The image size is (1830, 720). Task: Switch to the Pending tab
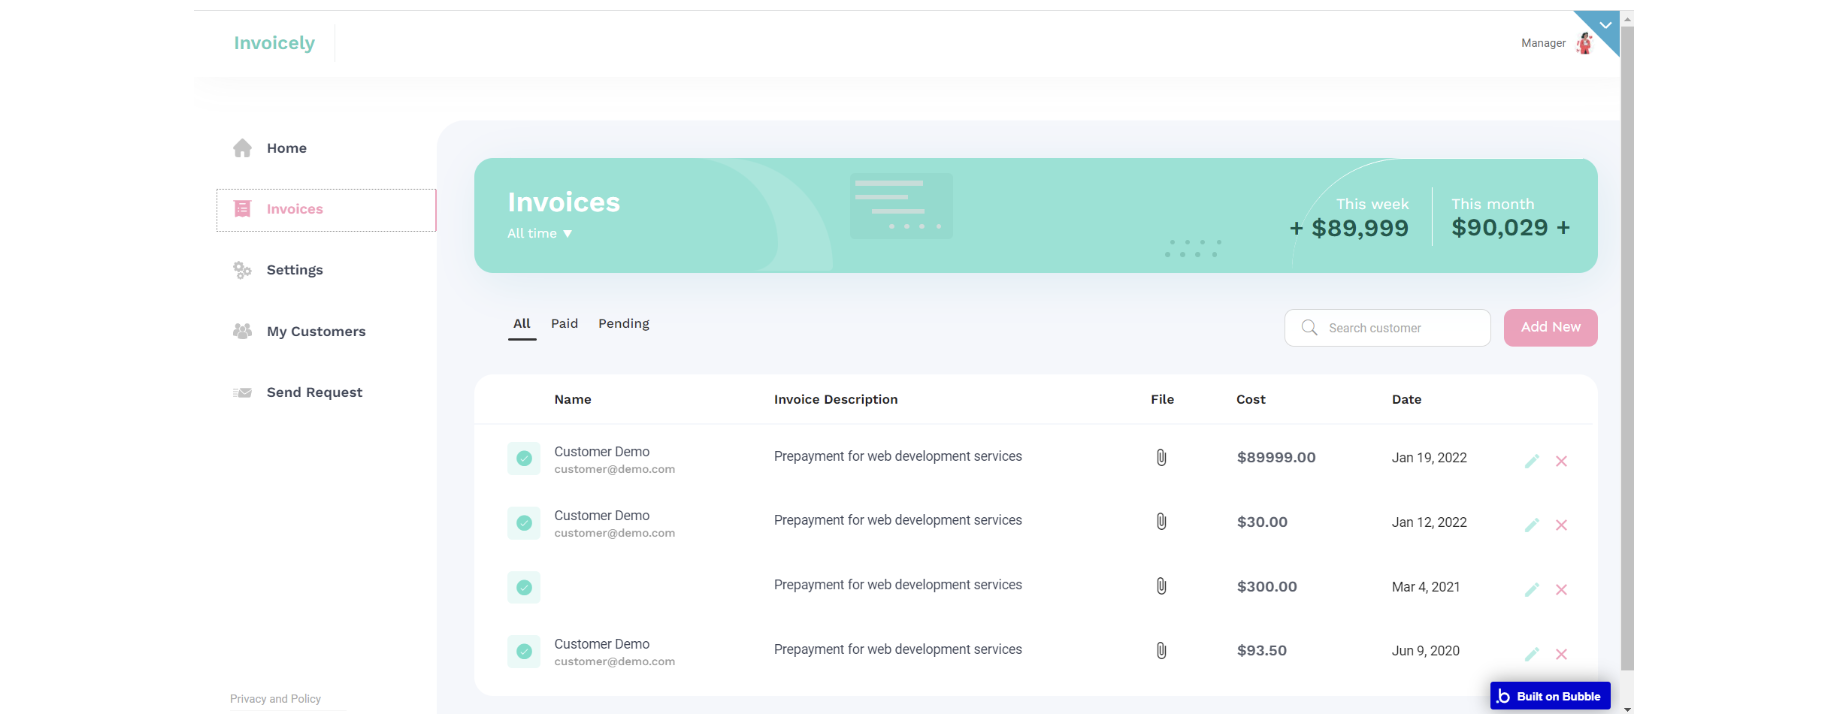(x=623, y=324)
